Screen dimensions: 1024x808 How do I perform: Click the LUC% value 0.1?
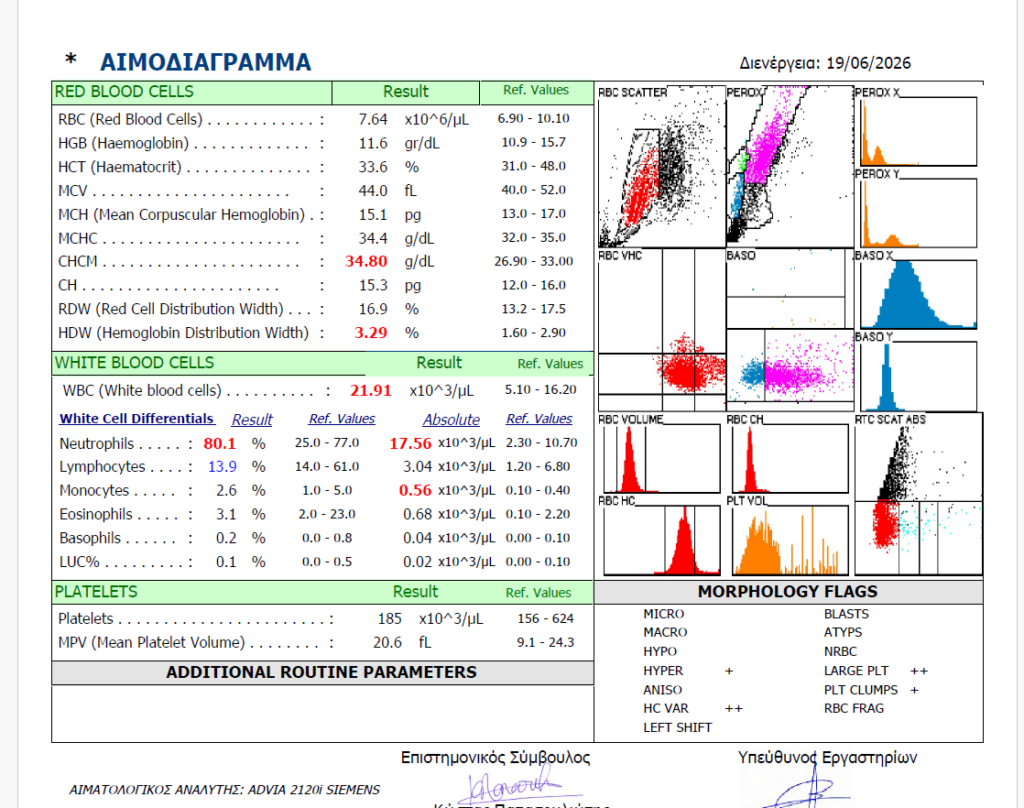pos(226,562)
